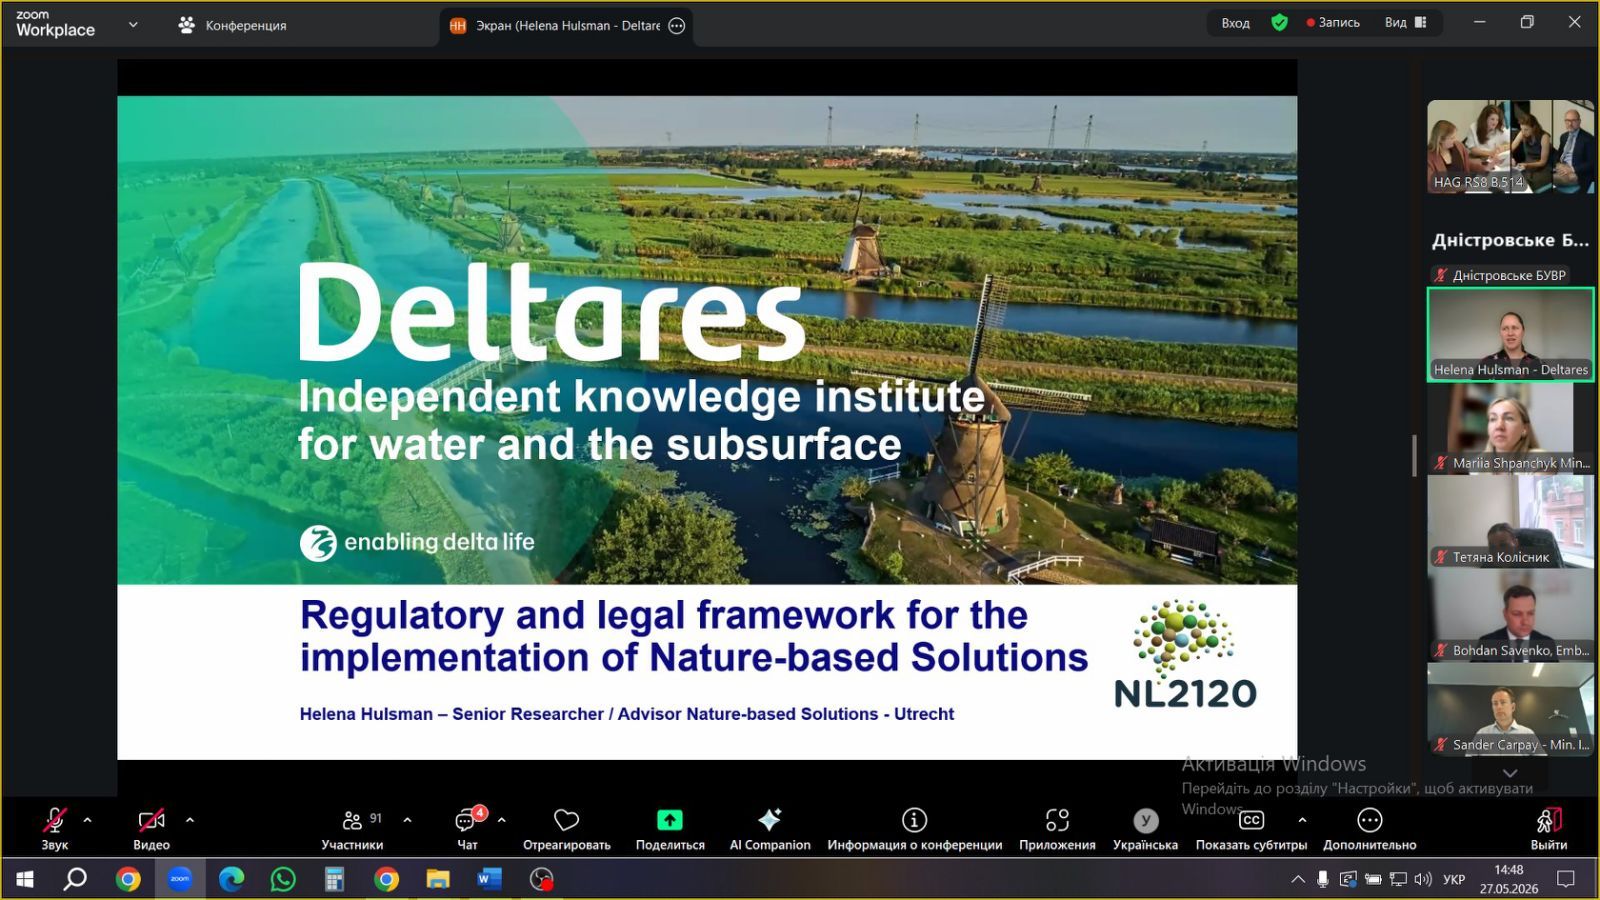Launch the AI Companion sparkle icon
The width and height of the screenshot is (1600, 900).
coord(769,820)
